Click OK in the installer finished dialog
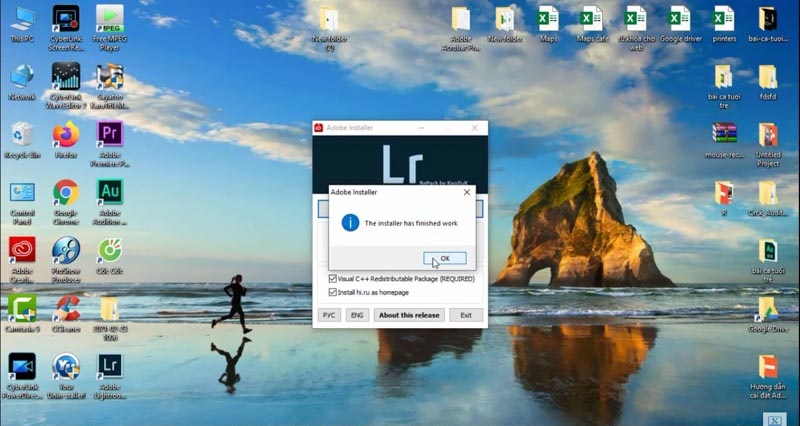Screen dimensions: 800x426 444,259
